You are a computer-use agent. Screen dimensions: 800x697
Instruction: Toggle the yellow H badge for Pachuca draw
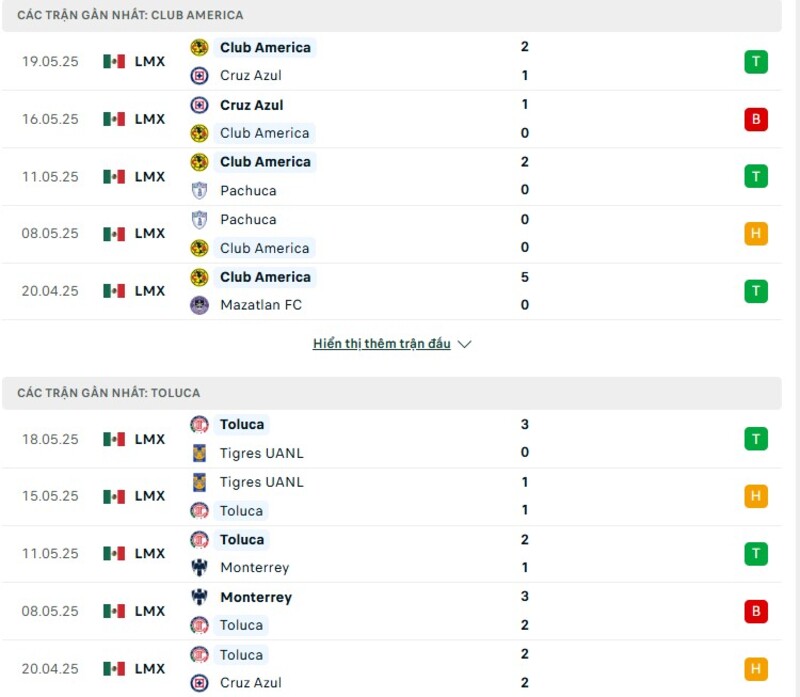click(756, 233)
